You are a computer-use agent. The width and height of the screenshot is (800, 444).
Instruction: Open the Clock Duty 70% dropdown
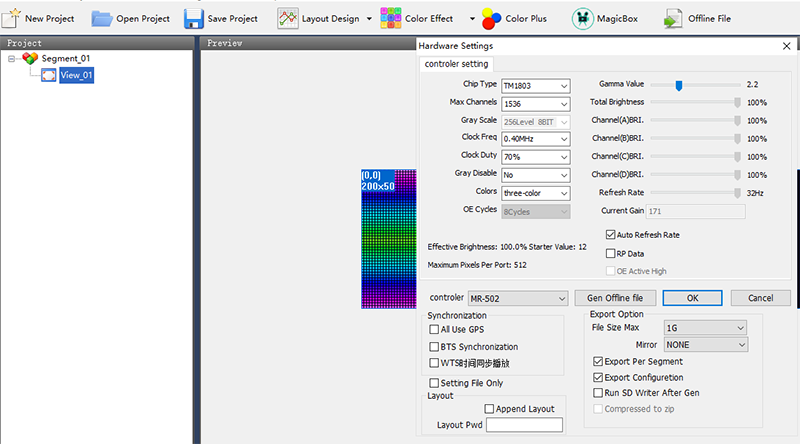pyautogui.click(x=536, y=157)
